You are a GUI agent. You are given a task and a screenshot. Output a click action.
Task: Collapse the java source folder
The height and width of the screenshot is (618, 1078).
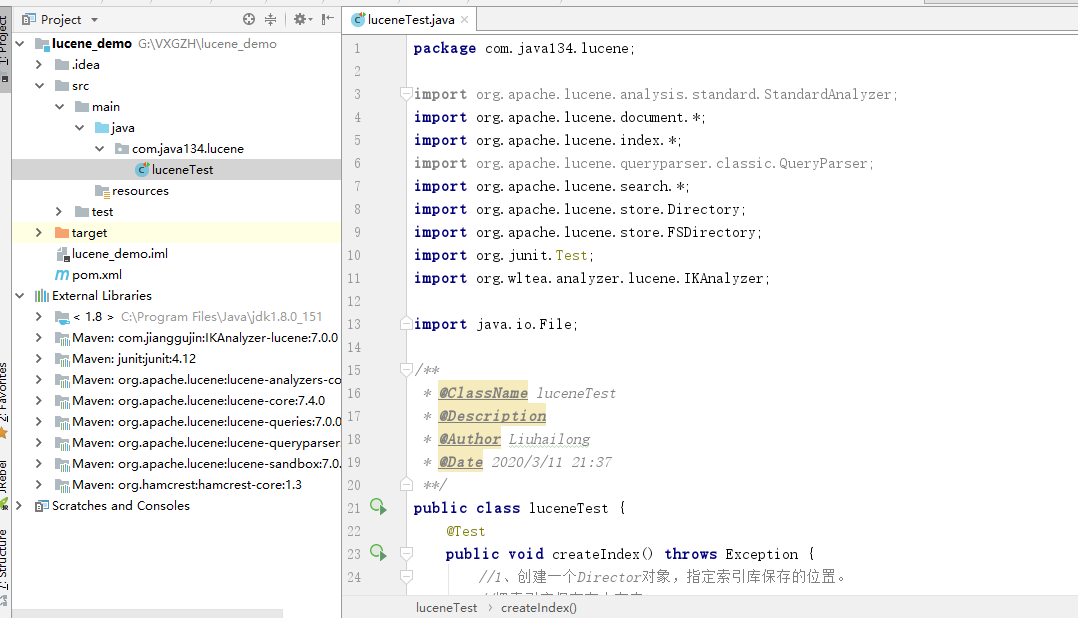[x=80, y=128]
